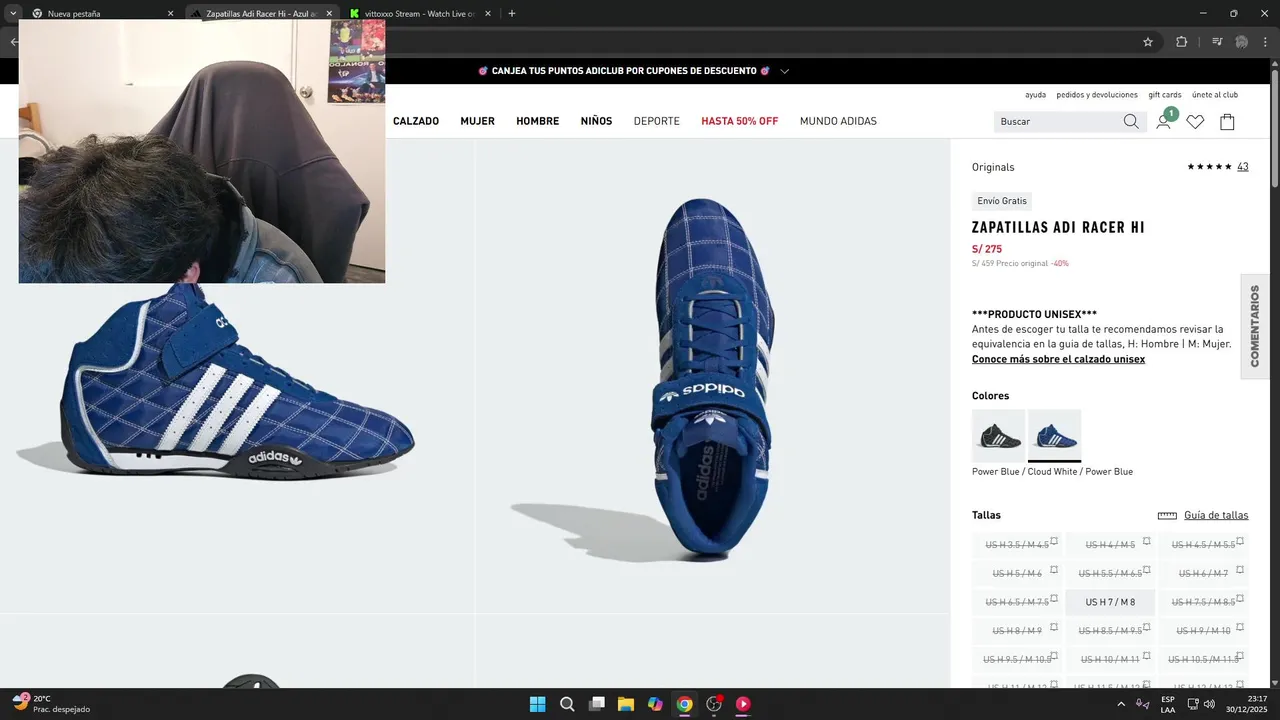The image size is (1280, 720).
Task: Open the Chrome three-dot menu
Action: tap(1267, 42)
